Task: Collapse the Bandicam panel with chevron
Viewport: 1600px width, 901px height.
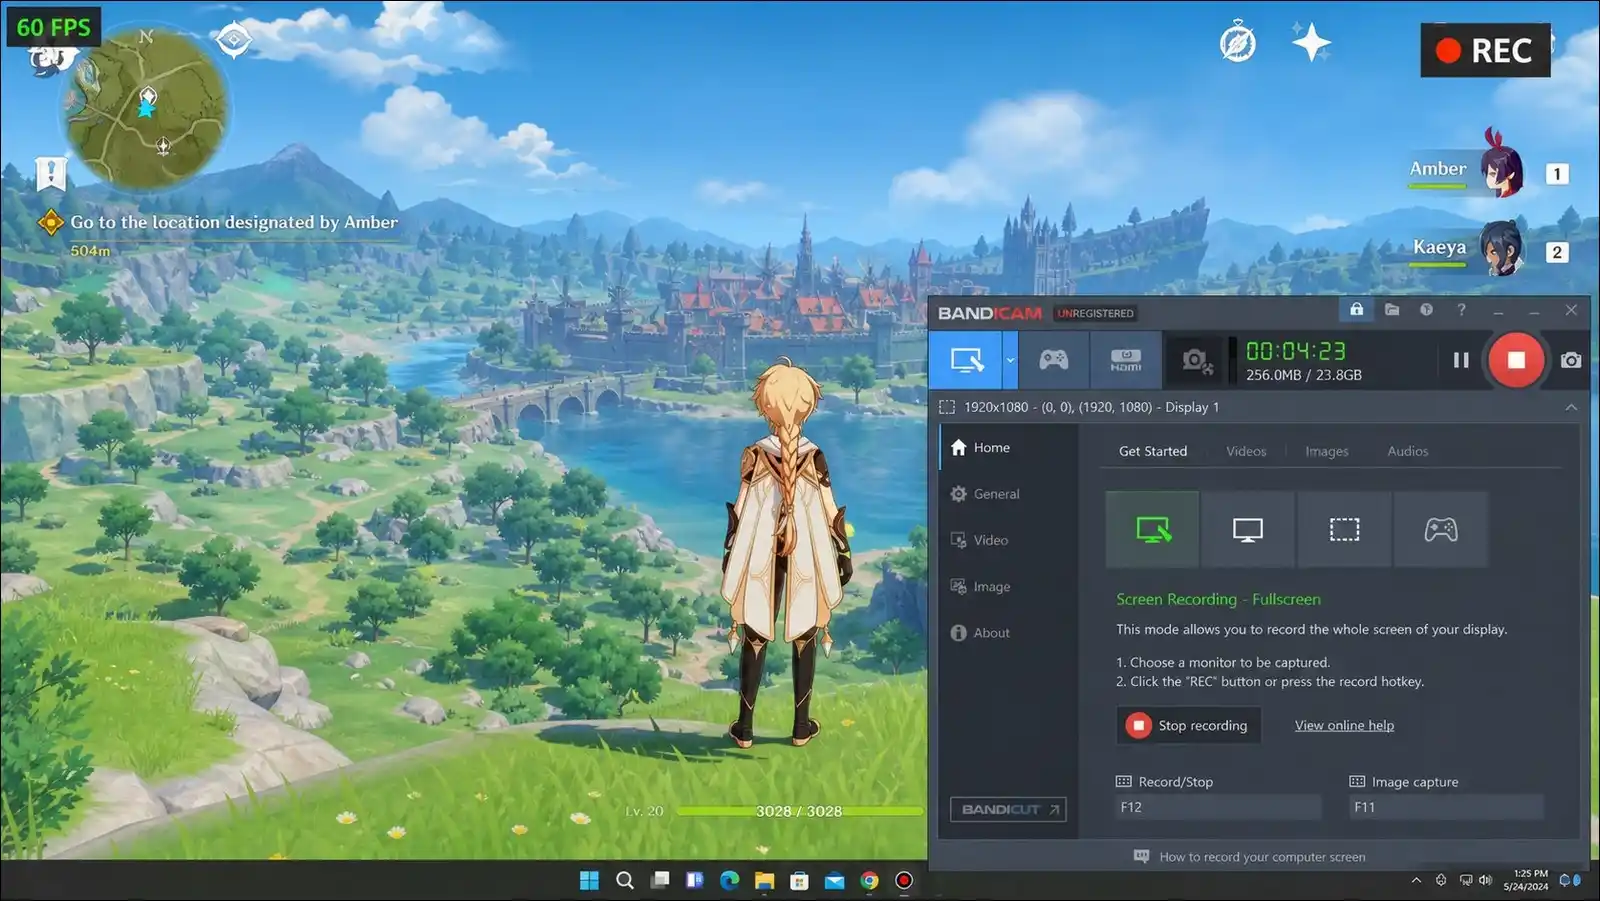Action: pos(1571,407)
